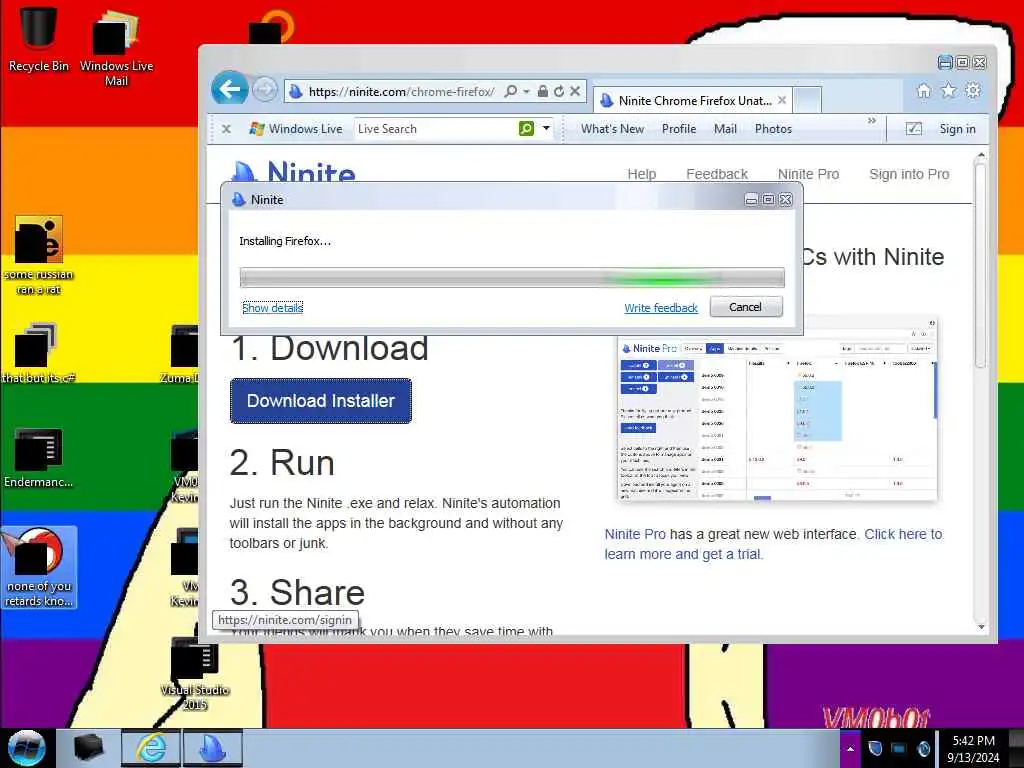The height and width of the screenshot is (768, 1024).
Task: Open the browser Home icon
Action: click(923, 91)
